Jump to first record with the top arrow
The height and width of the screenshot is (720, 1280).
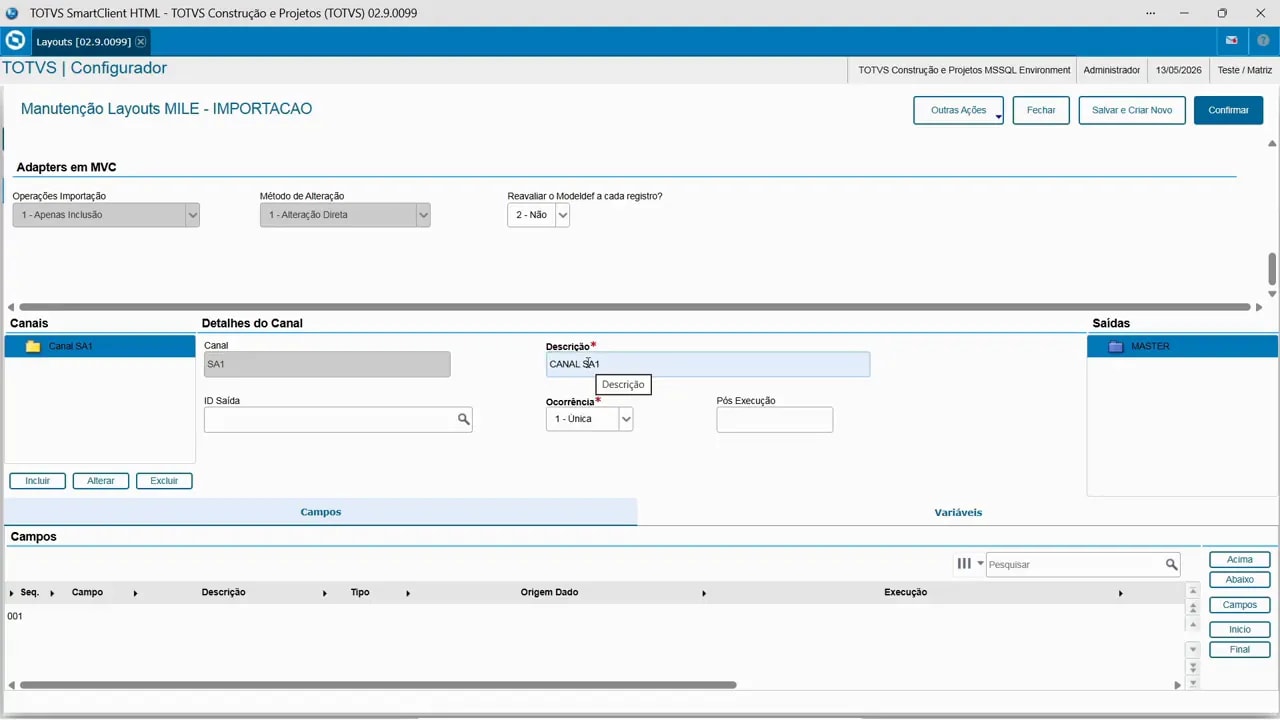[x=1193, y=592]
